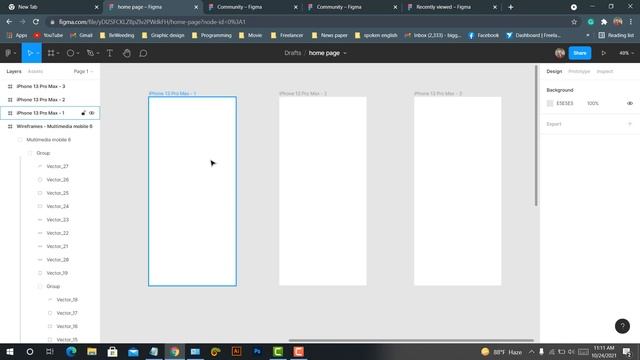The width and height of the screenshot is (640, 360).
Task: Open the Move tool dropdown arrow
Action: 38,53
